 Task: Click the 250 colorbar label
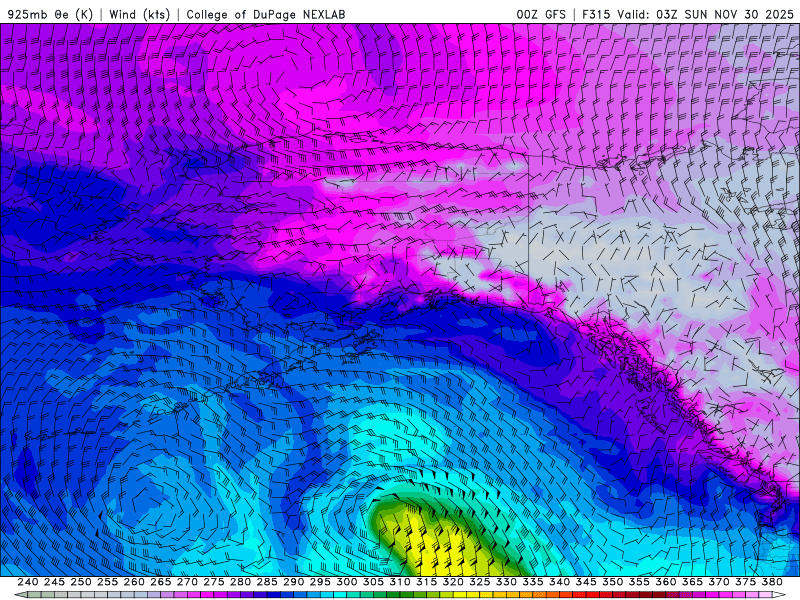click(x=81, y=582)
